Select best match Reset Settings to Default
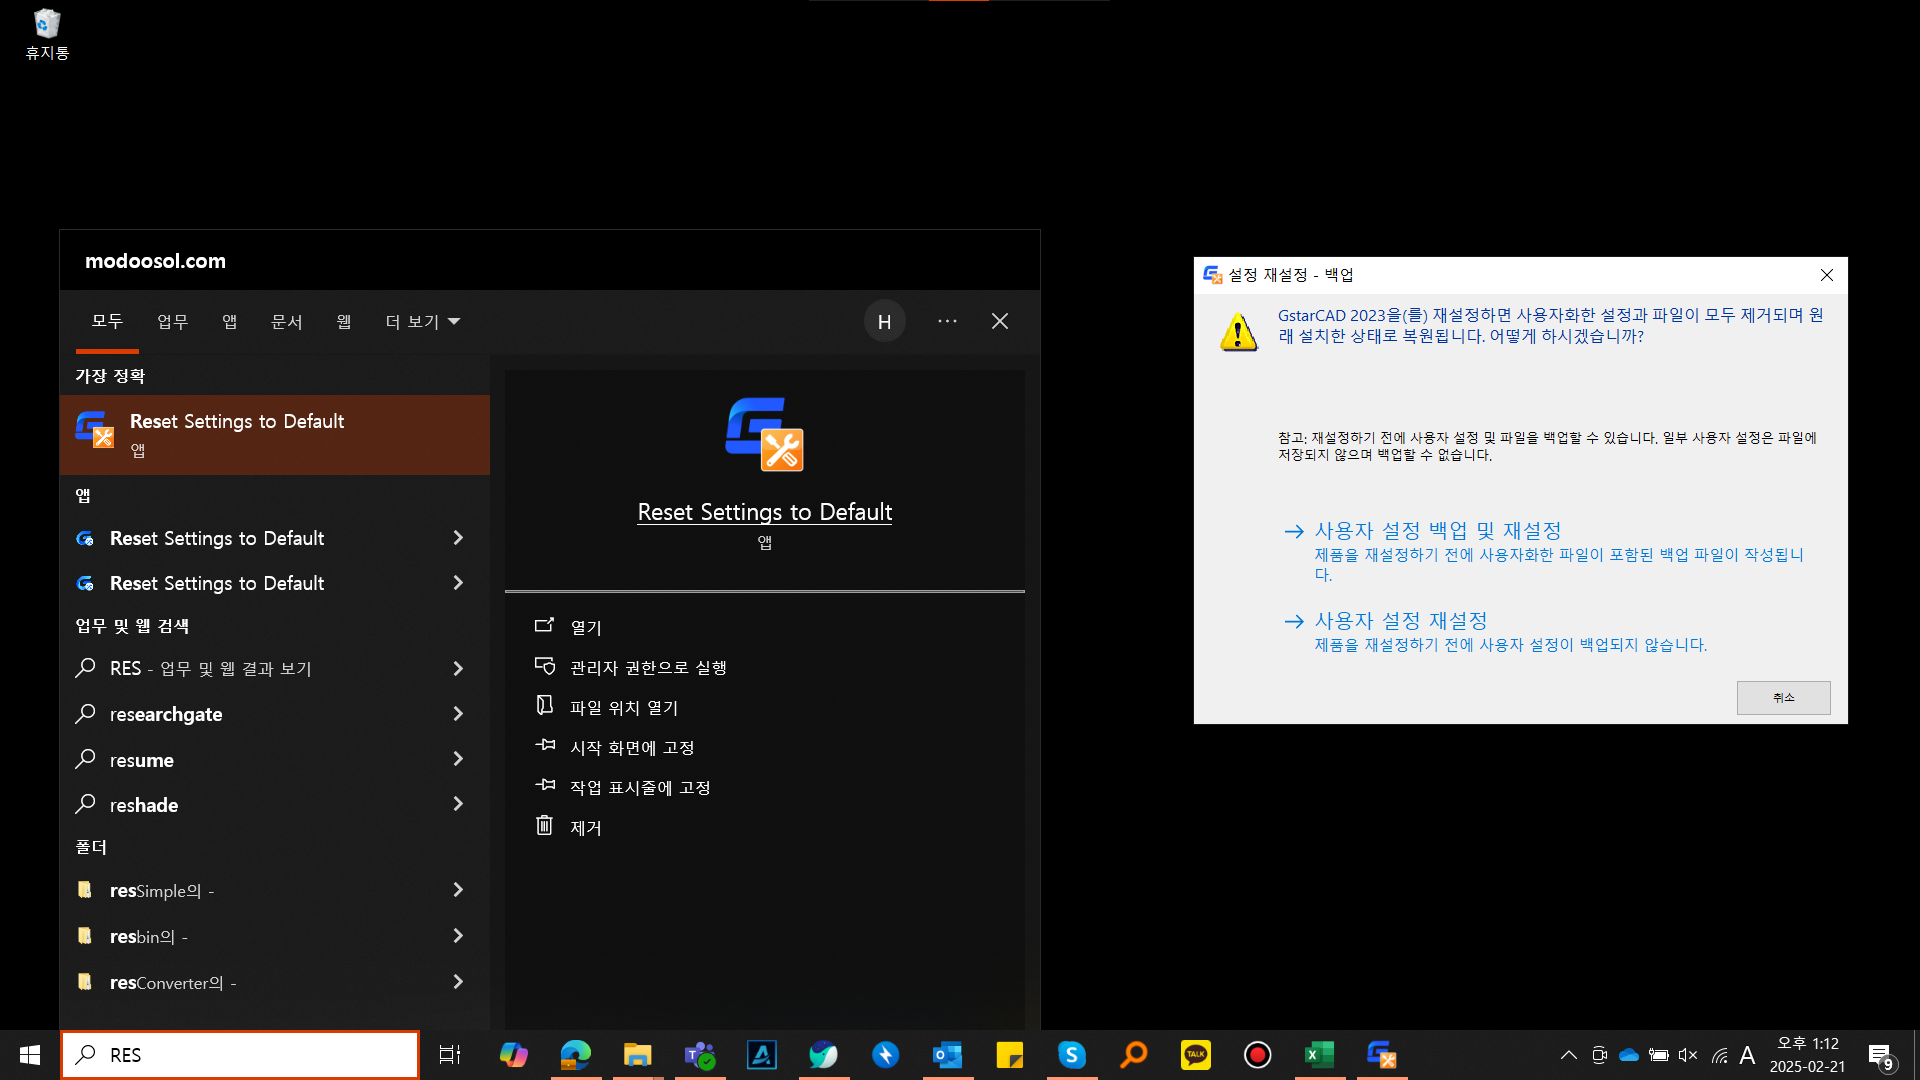Screen dimensions: 1920x1080 point(275,434)
